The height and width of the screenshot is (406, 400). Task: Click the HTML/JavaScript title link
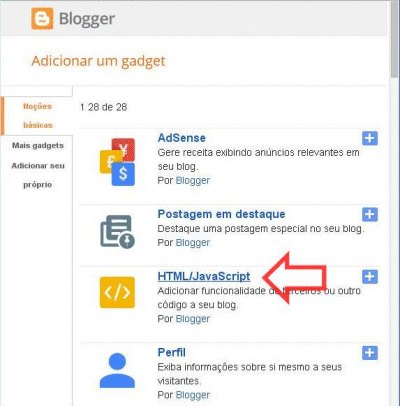pos(204,276)
